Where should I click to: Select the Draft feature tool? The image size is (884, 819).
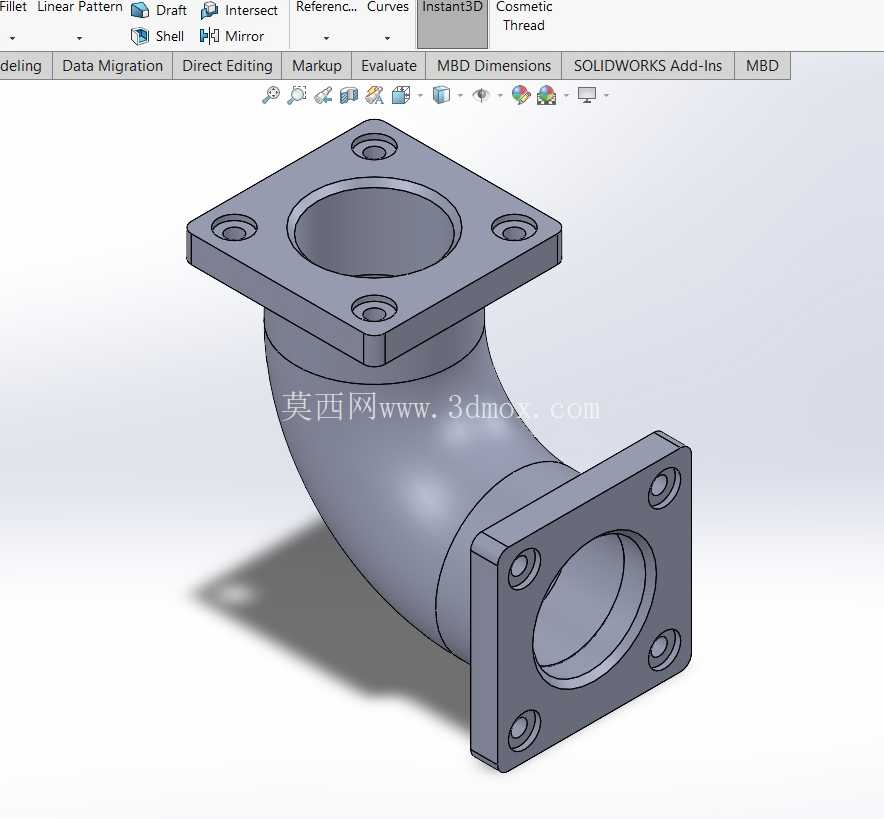click(x=158, y=10)
